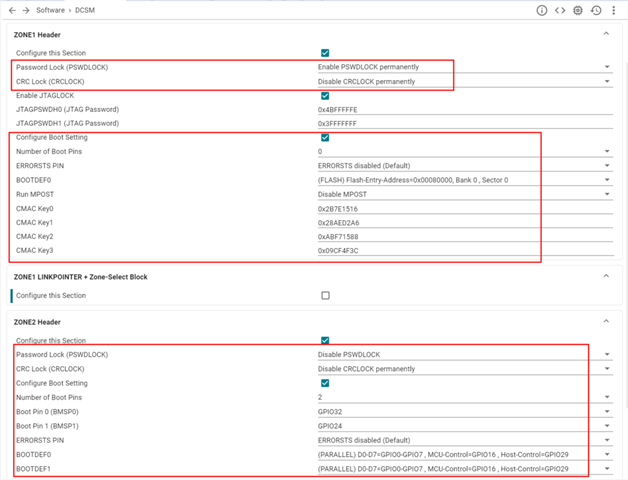Click the back navigation arrow
Viewport: 628px width, 480px height.
(x=8, y=10)
